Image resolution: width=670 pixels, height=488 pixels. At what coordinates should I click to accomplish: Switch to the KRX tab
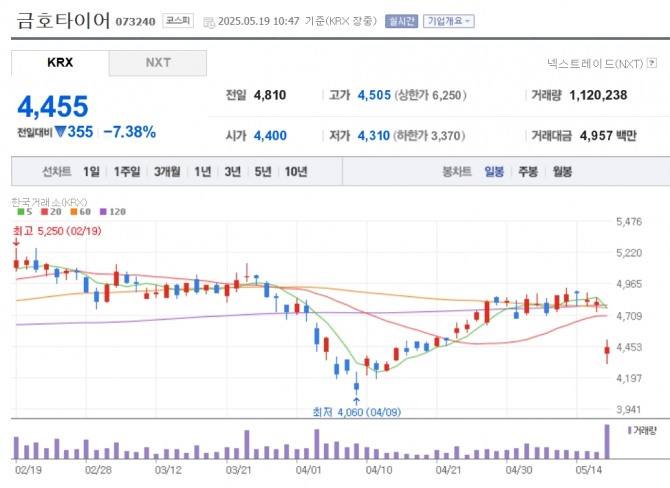point(60,63)
